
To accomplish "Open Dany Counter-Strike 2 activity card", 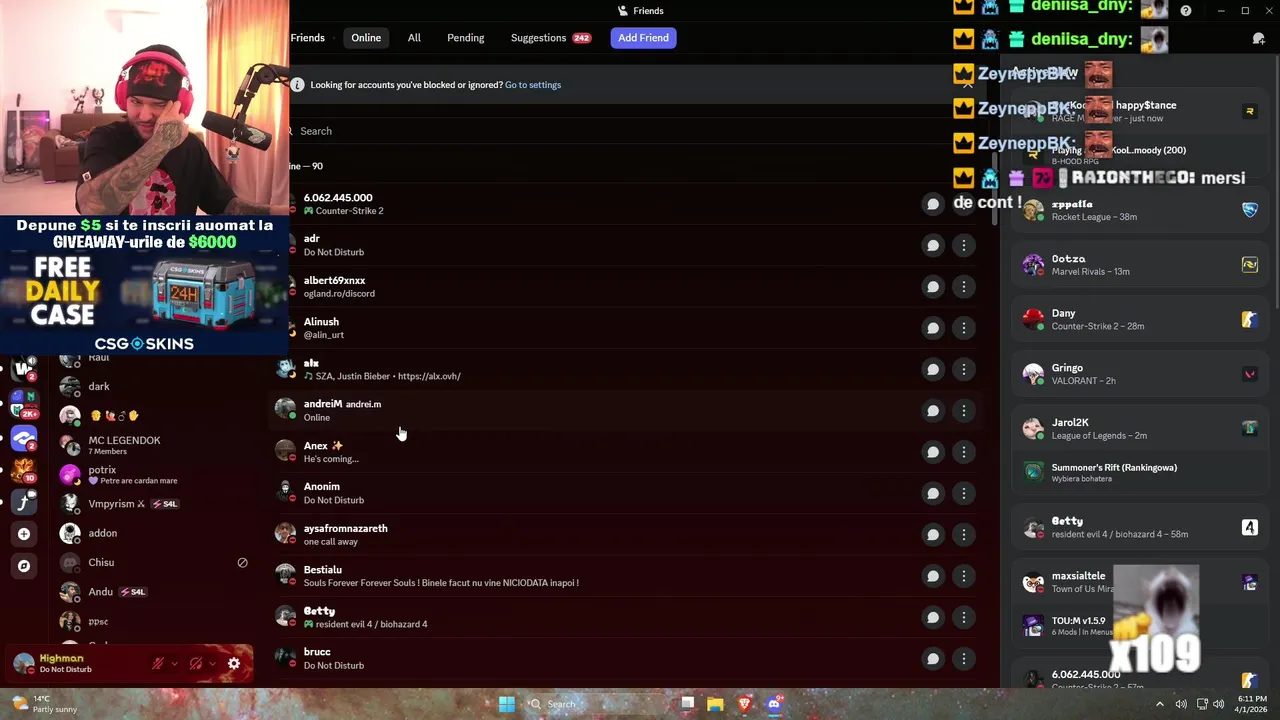I will [1138, 319].
